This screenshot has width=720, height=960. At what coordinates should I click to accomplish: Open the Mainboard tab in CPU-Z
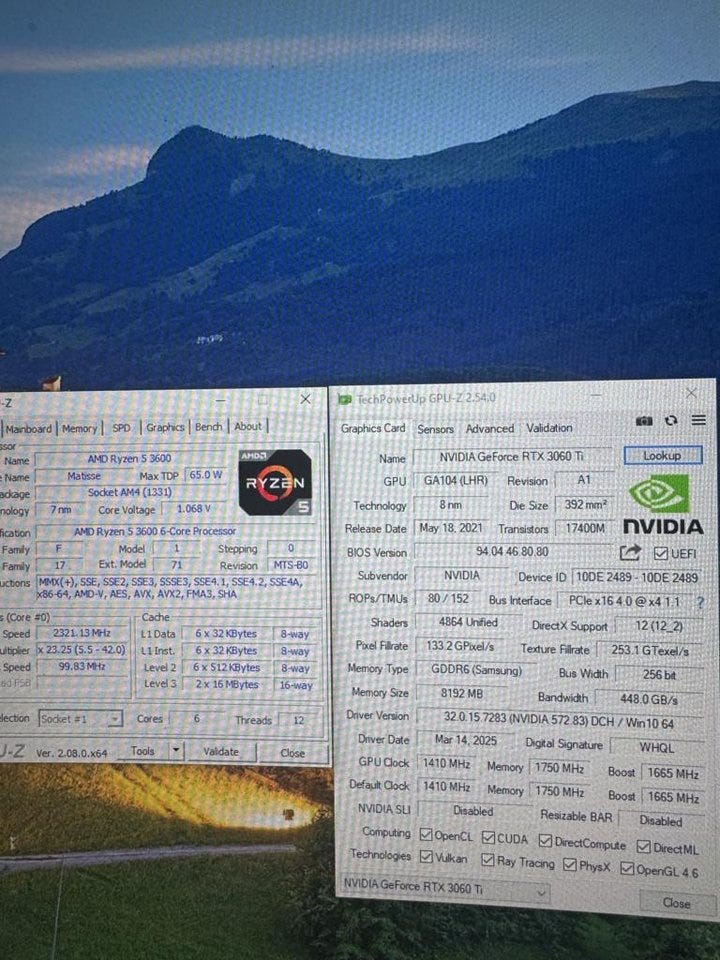[x=28, y=429]
